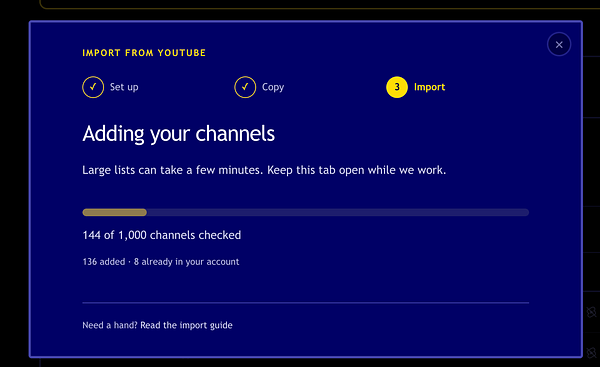Click the Need a hand? text
The image size is (600, 367).
pos(110,325)
